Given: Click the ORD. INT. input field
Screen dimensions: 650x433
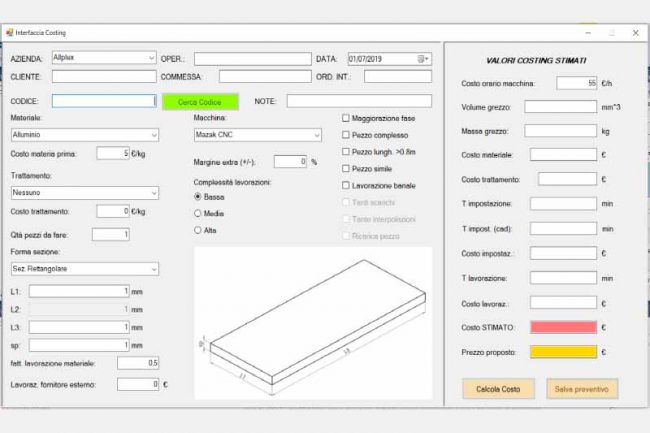Looking at the screenshot, I should click(398, 77).
